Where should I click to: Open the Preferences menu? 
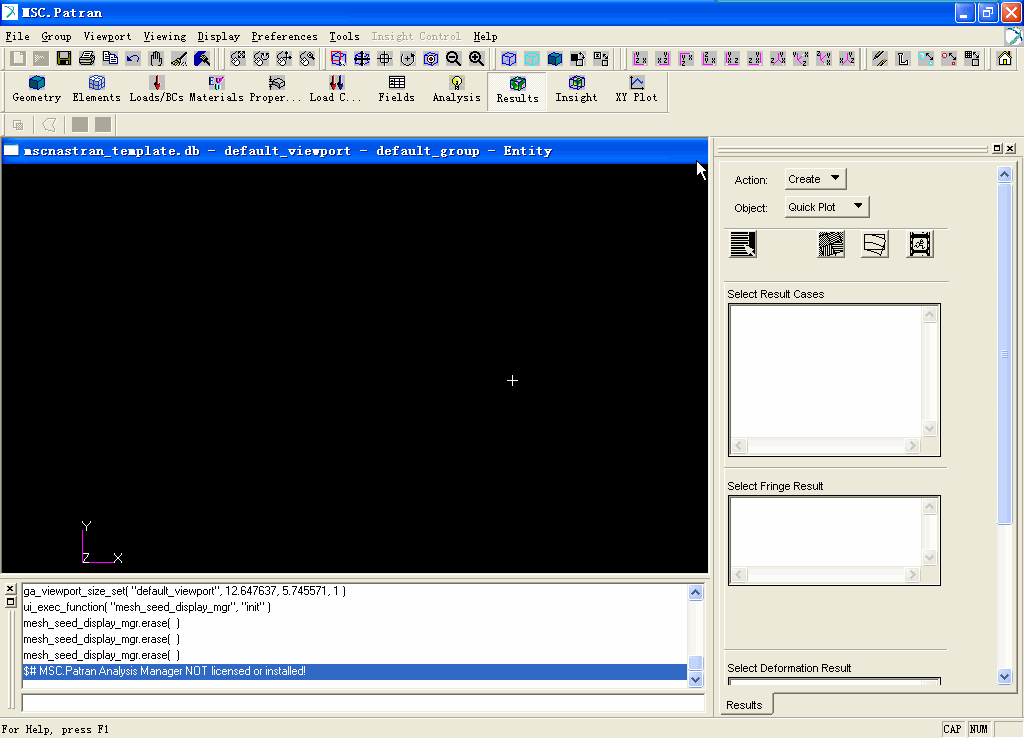[x=284, y=37]
